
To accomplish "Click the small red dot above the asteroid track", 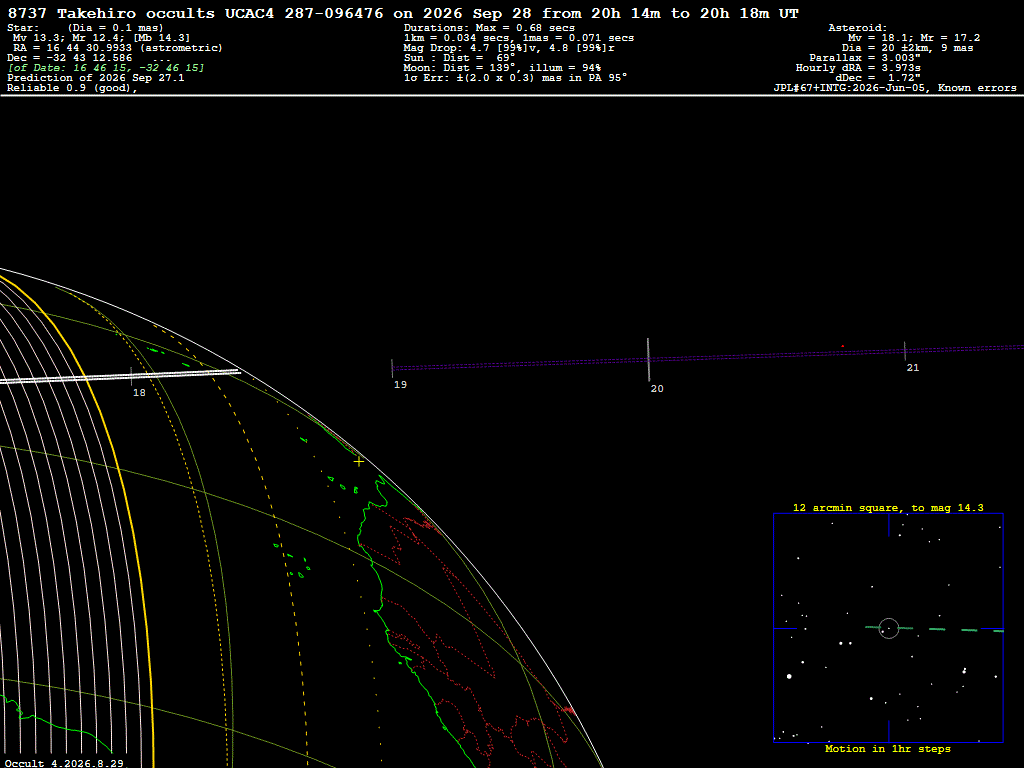I will 842,346.
